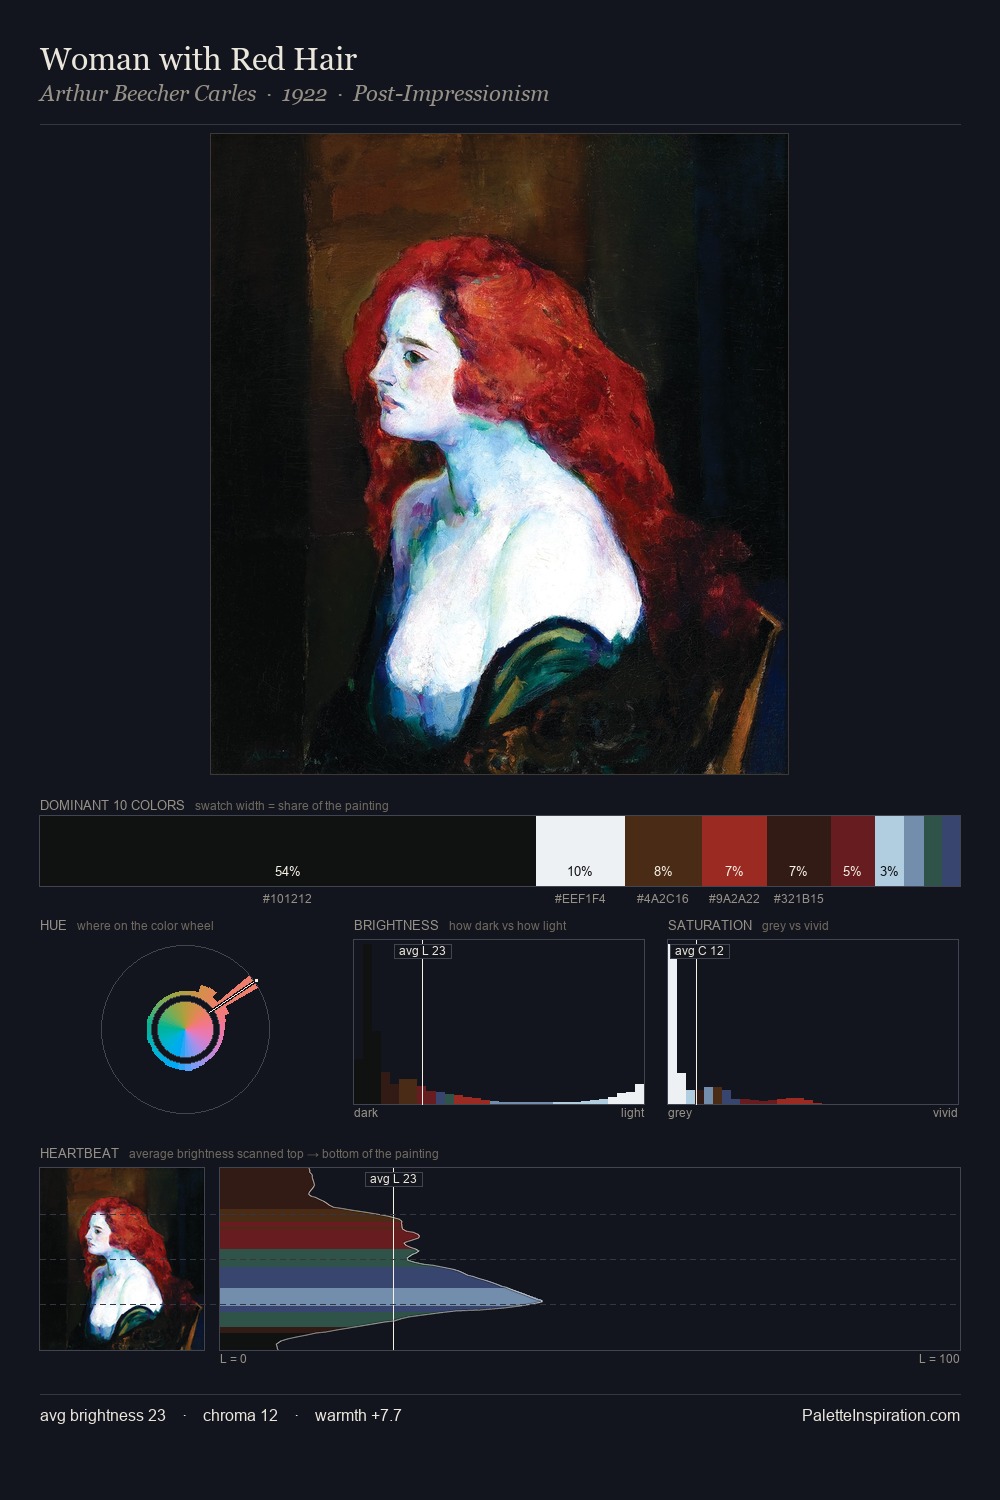
Task: Click the "vivid" axis label
Action: (945, 1113)
